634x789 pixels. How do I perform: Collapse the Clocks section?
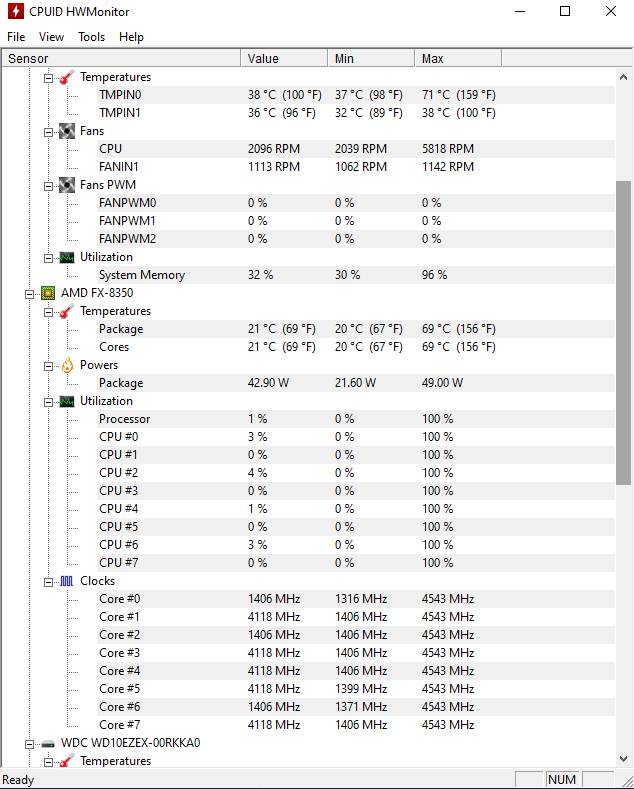pos(48,582)
